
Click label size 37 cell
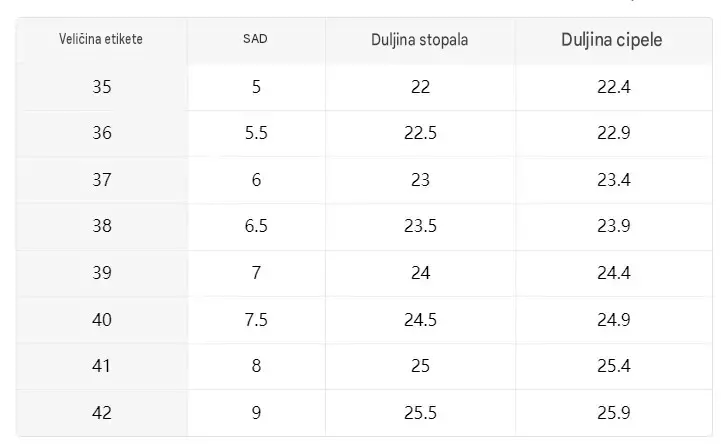(x=102, y=180)
